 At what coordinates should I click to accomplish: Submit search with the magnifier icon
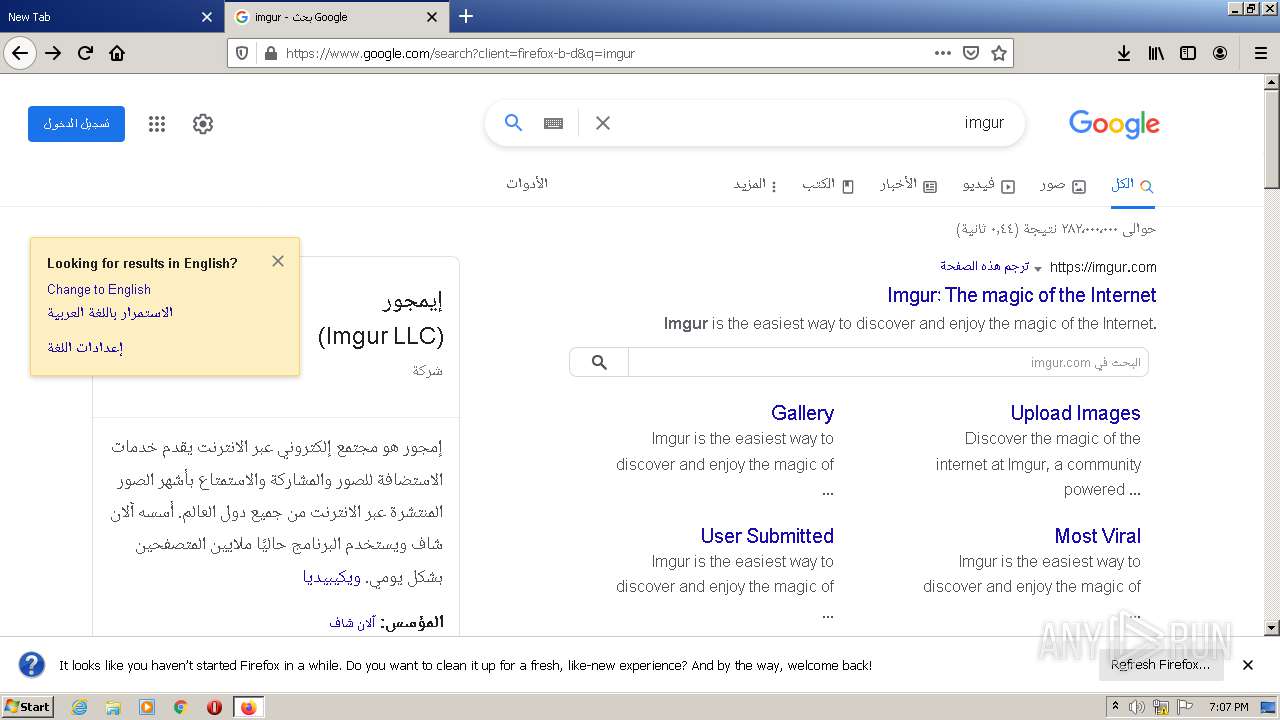point(513,123)
